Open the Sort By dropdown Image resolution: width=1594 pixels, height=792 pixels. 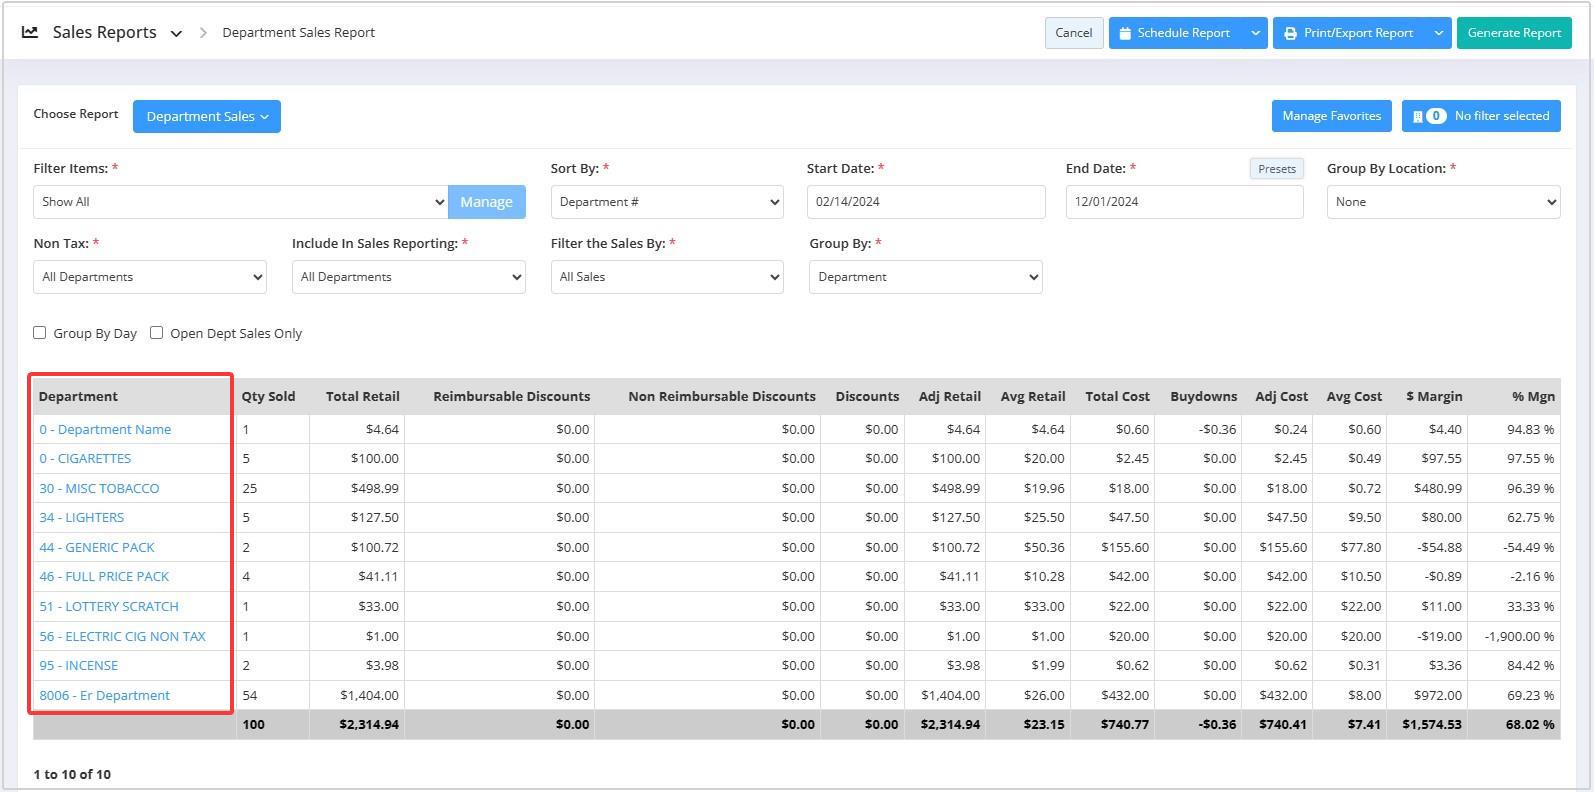coord(667,202)
